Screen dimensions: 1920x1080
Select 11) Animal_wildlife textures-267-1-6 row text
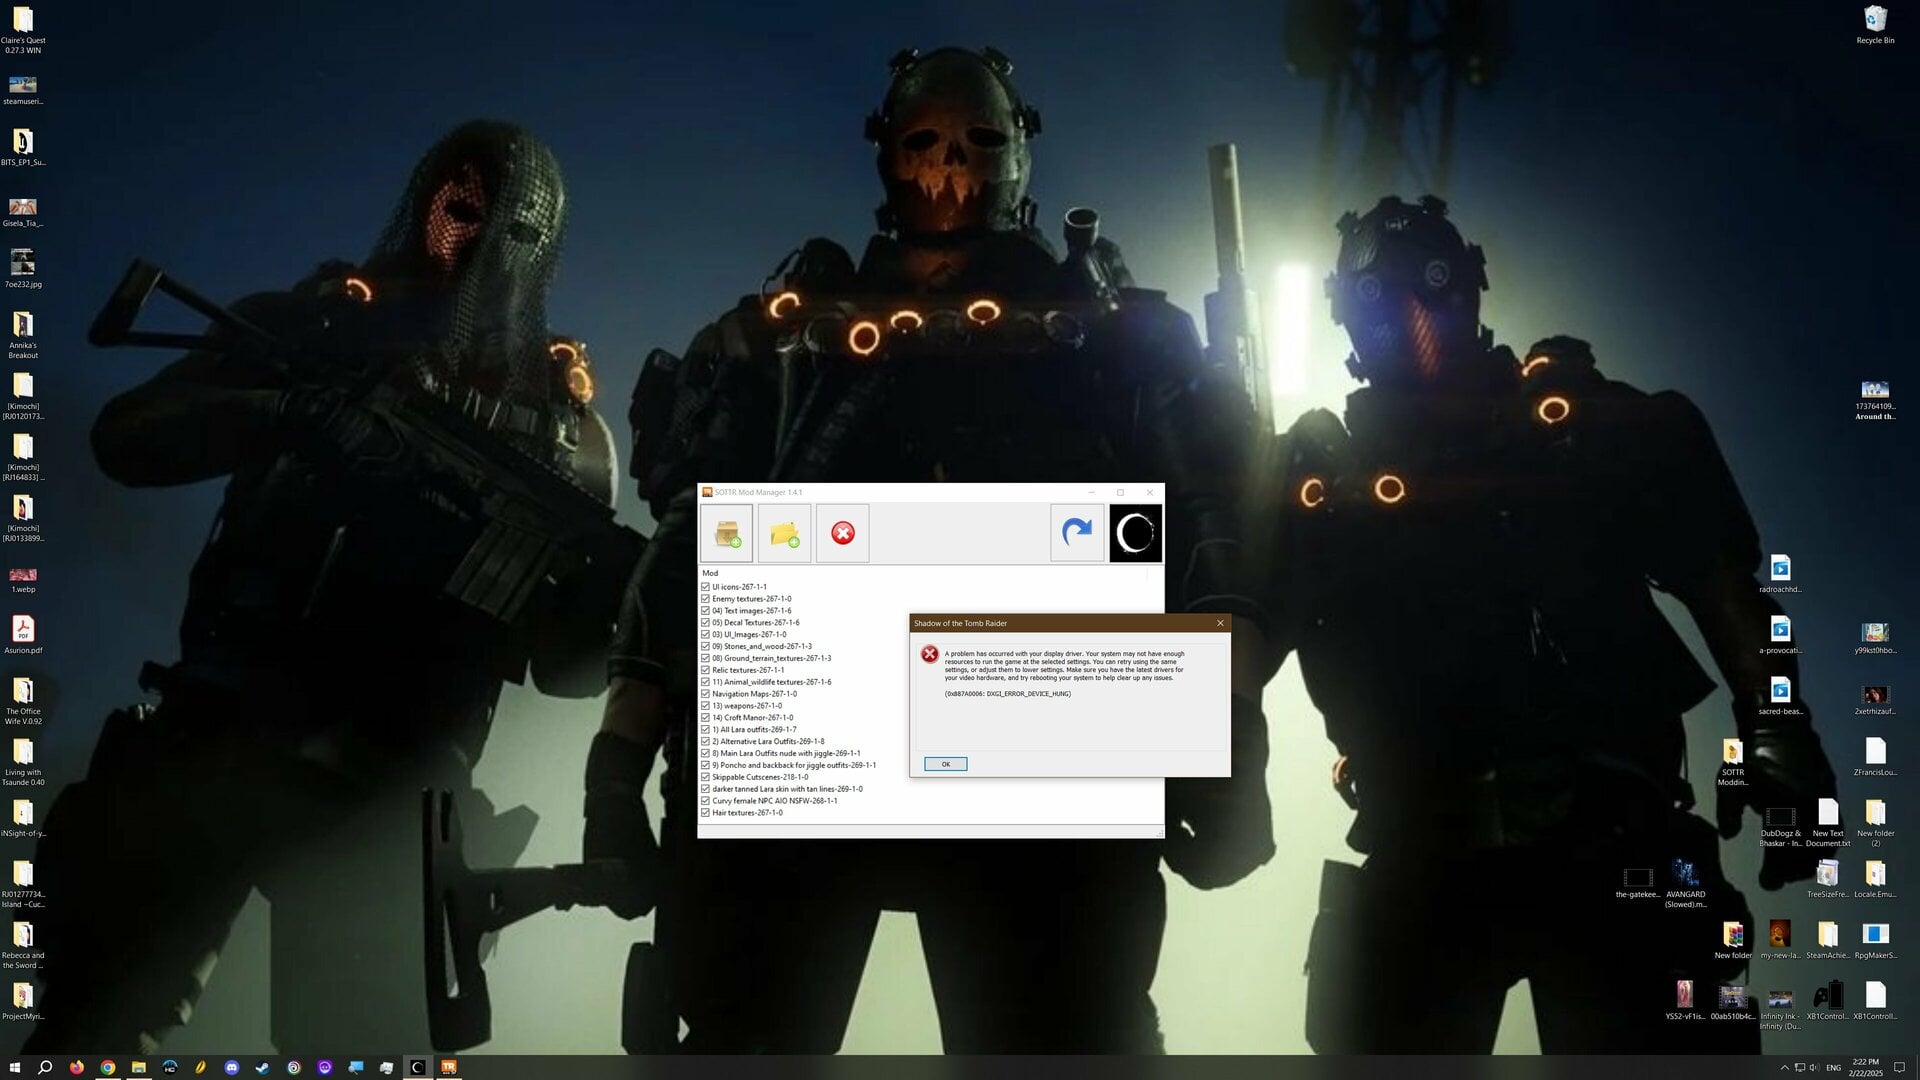tap(771, 682)
